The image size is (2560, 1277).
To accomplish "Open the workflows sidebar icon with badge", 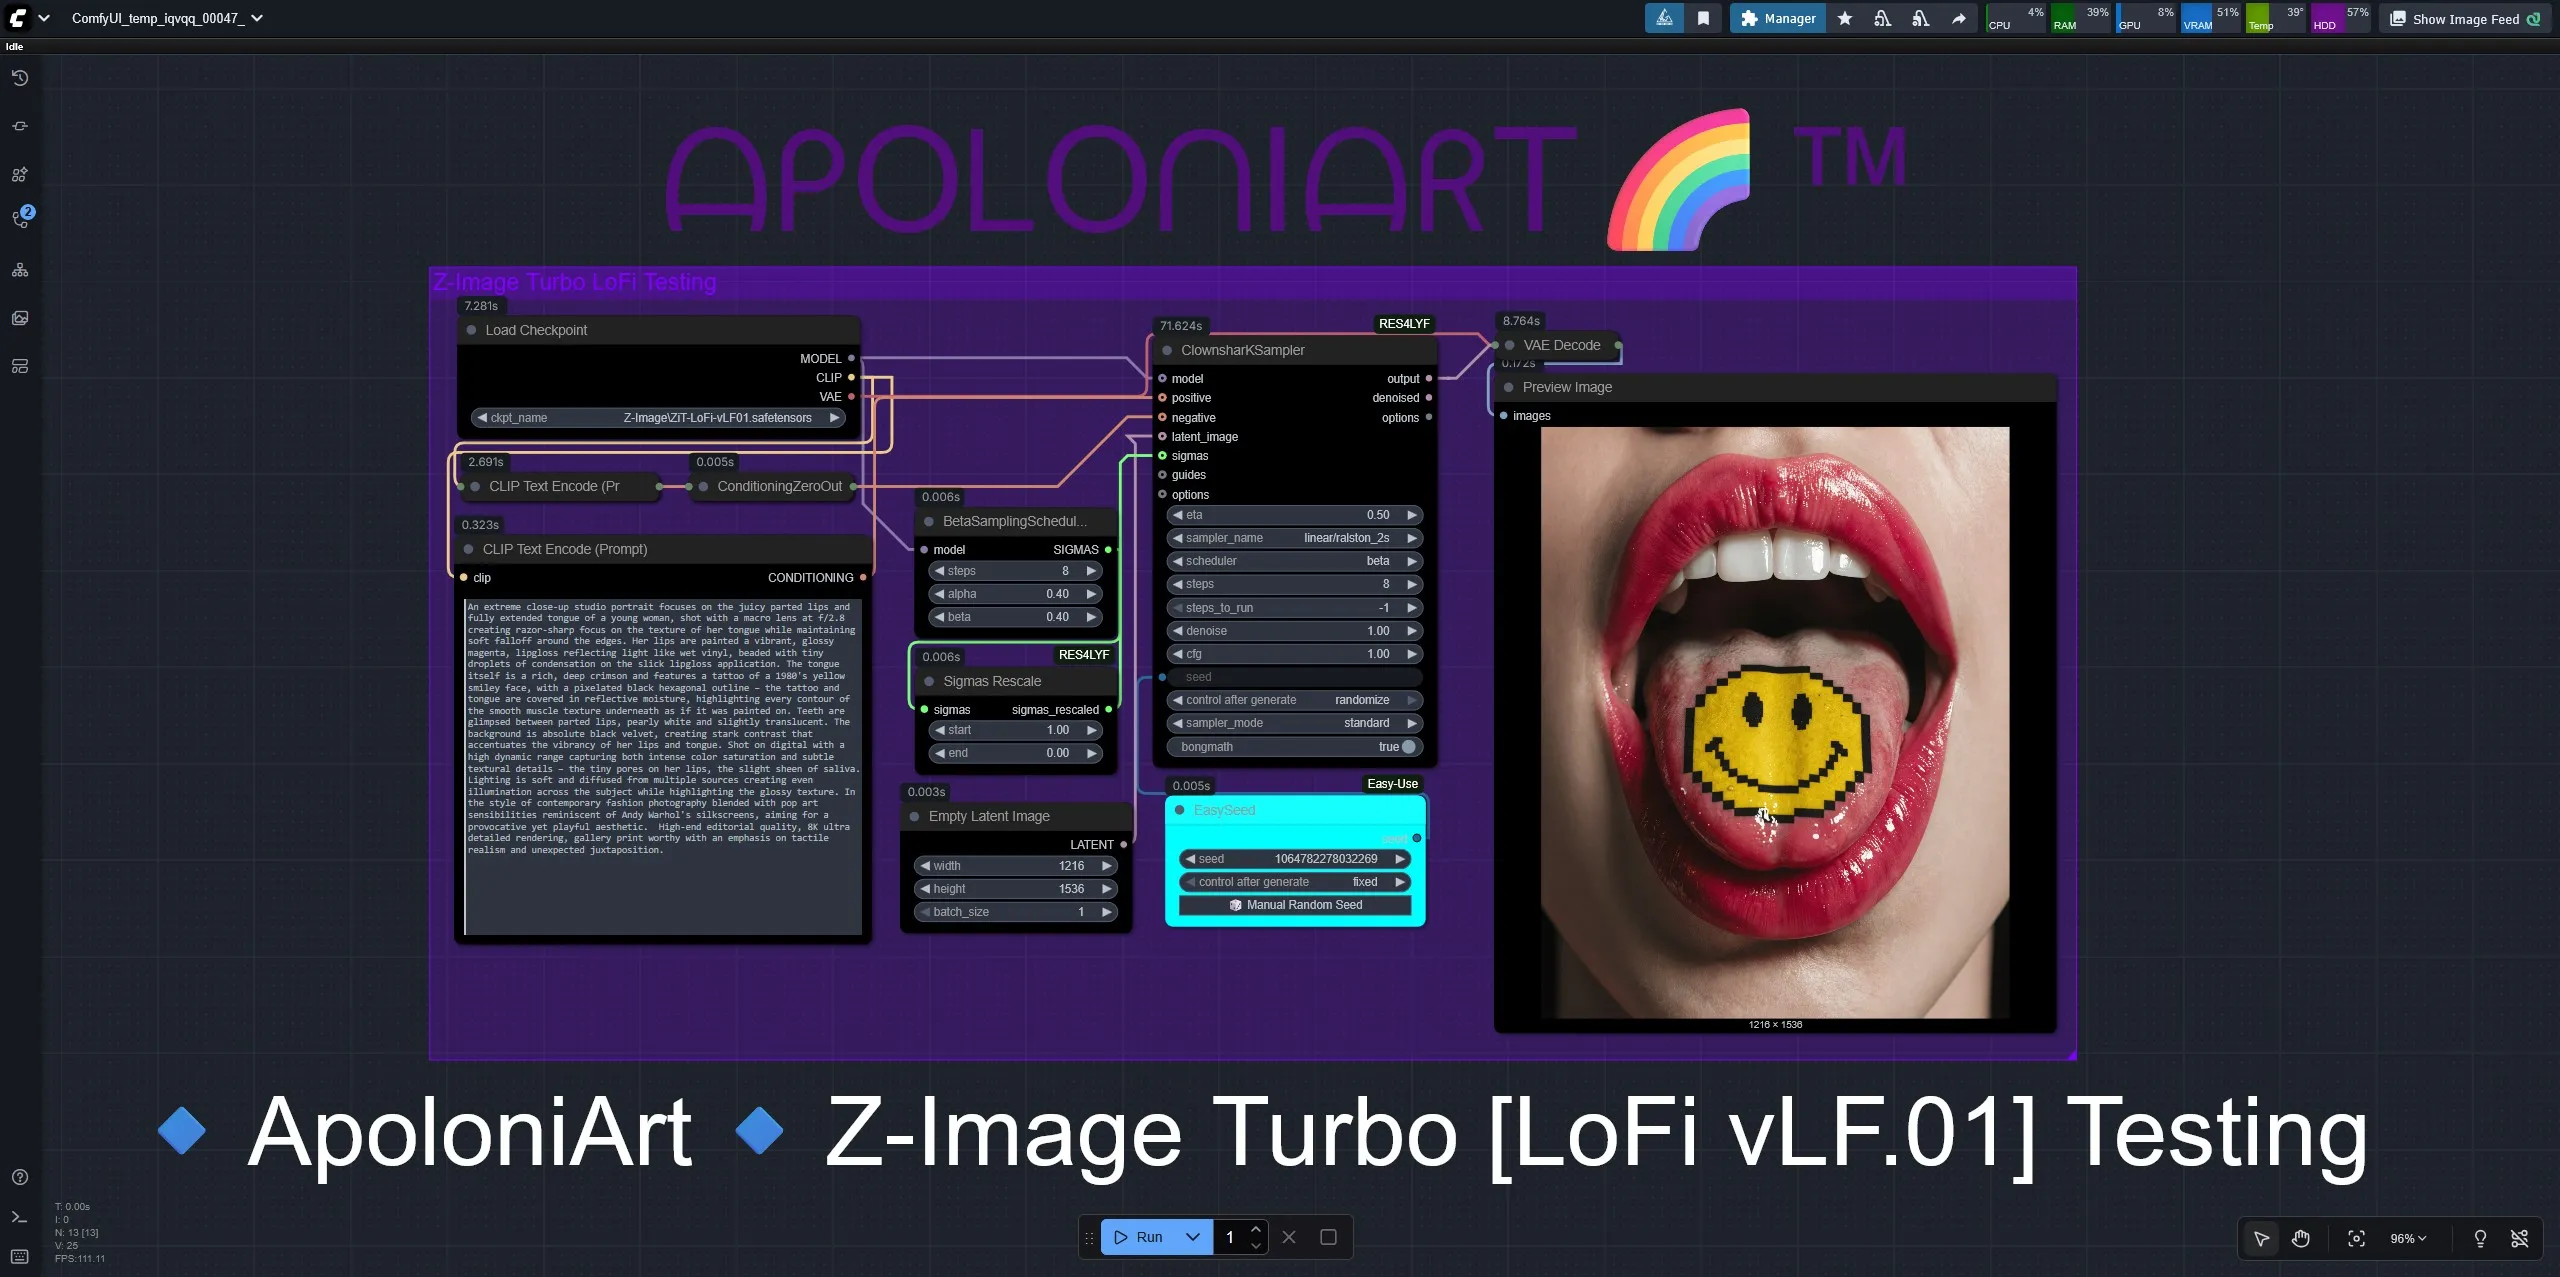I will [x=20, y=218].
